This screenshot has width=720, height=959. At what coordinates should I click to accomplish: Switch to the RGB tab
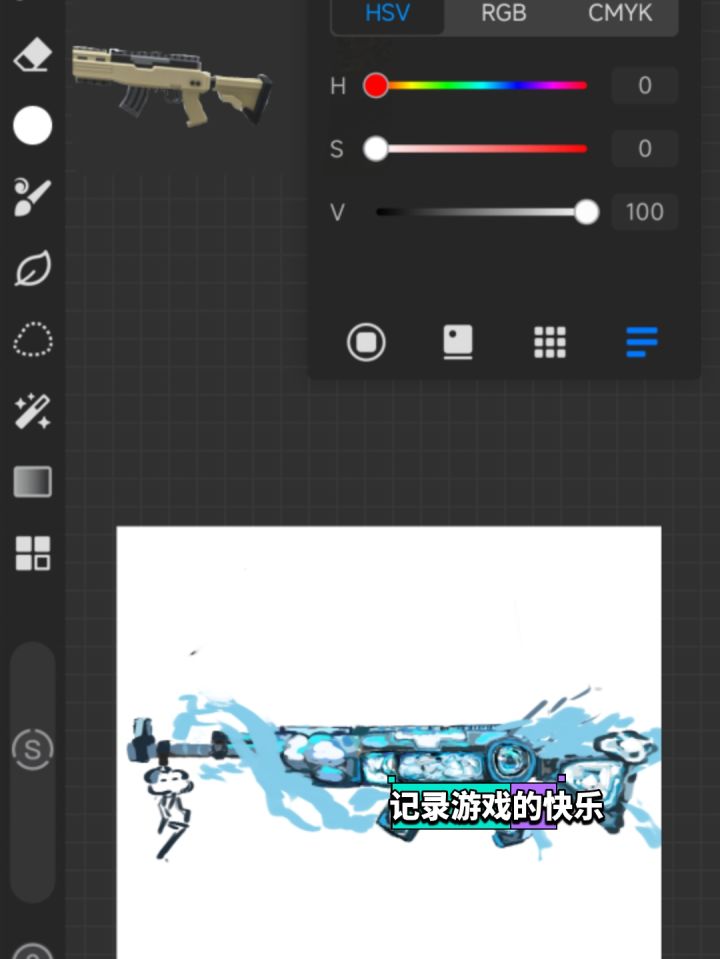coord(503,13)
